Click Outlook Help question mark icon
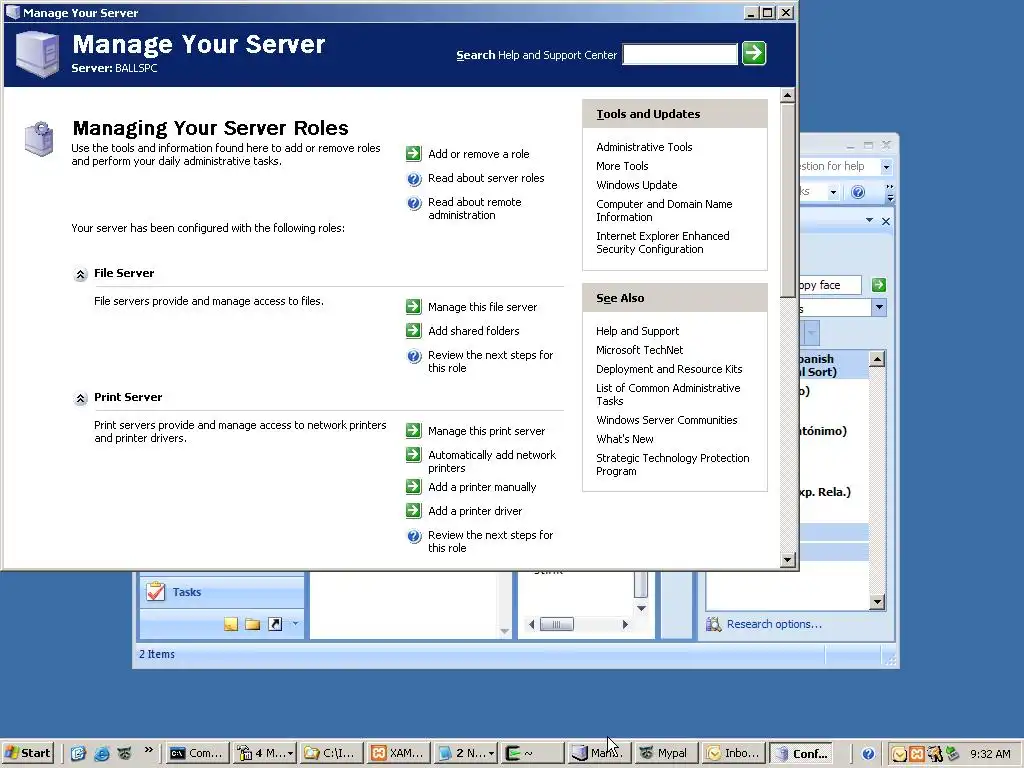This screenshot has width=1024, height=768. click(858, 192)
